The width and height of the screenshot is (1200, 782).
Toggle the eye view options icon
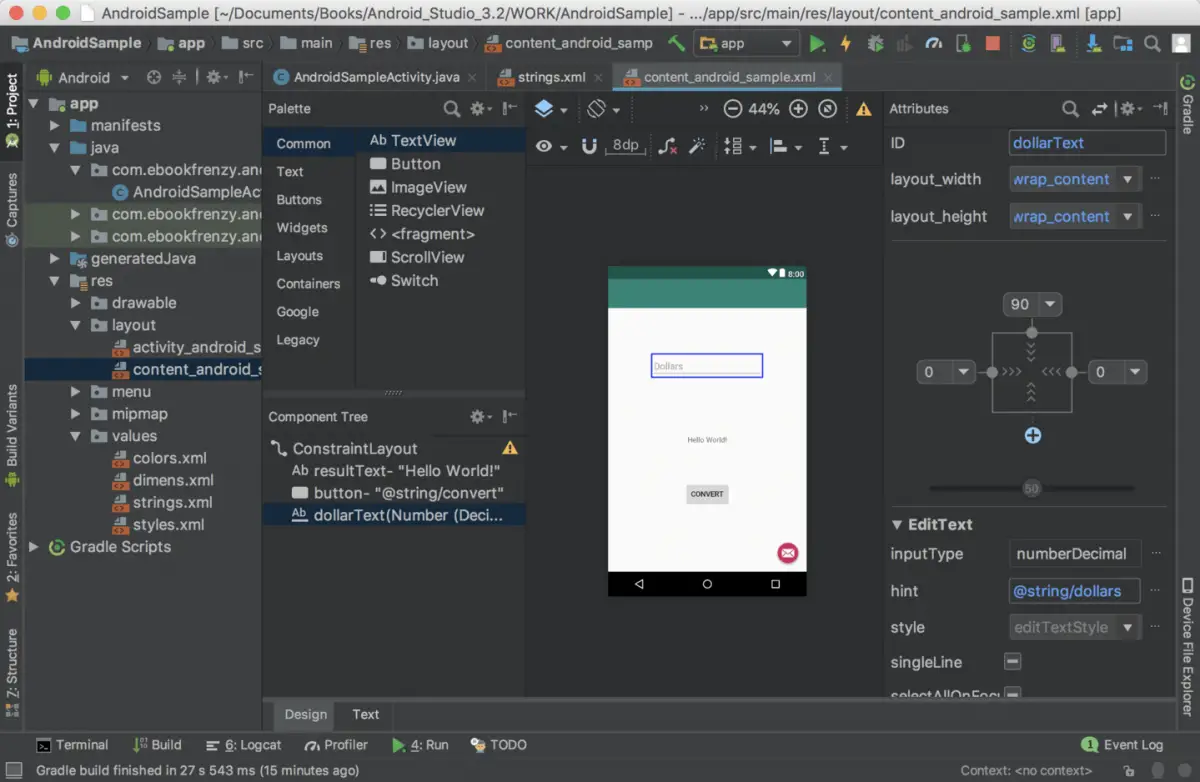pos(543,146)
